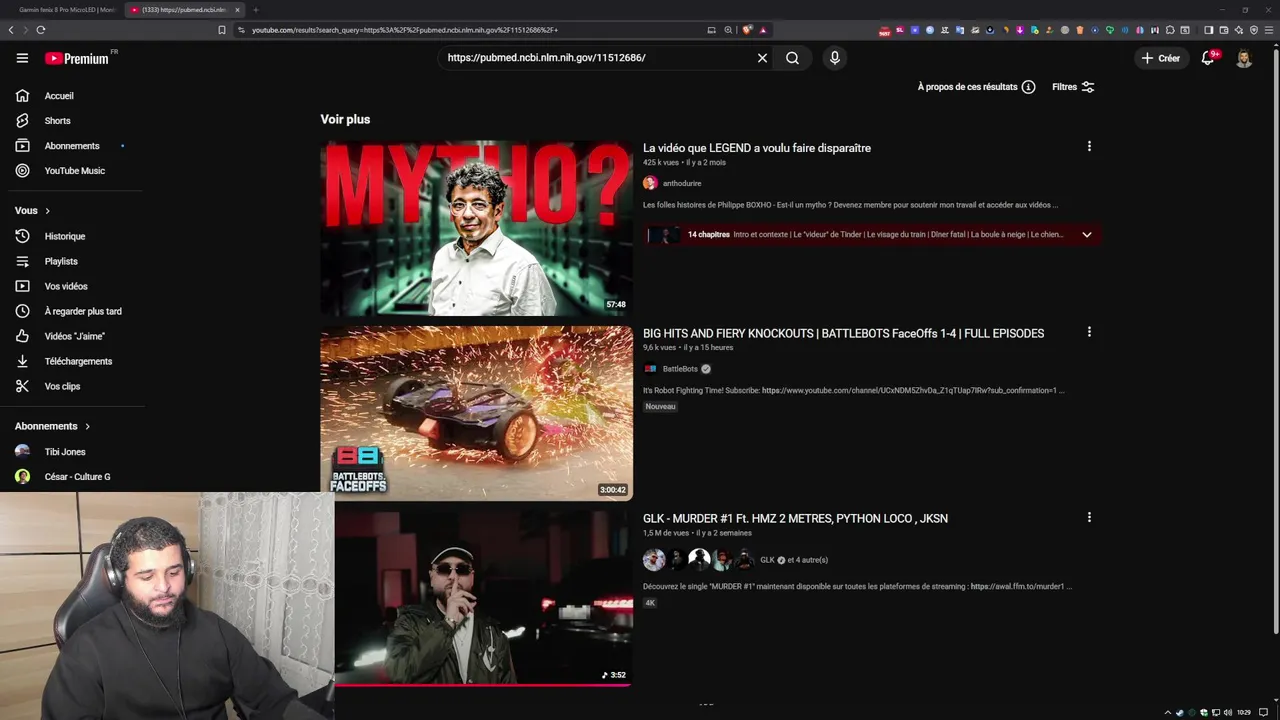
Task: Reload the page in browser
Action: [x=41, y=30]
